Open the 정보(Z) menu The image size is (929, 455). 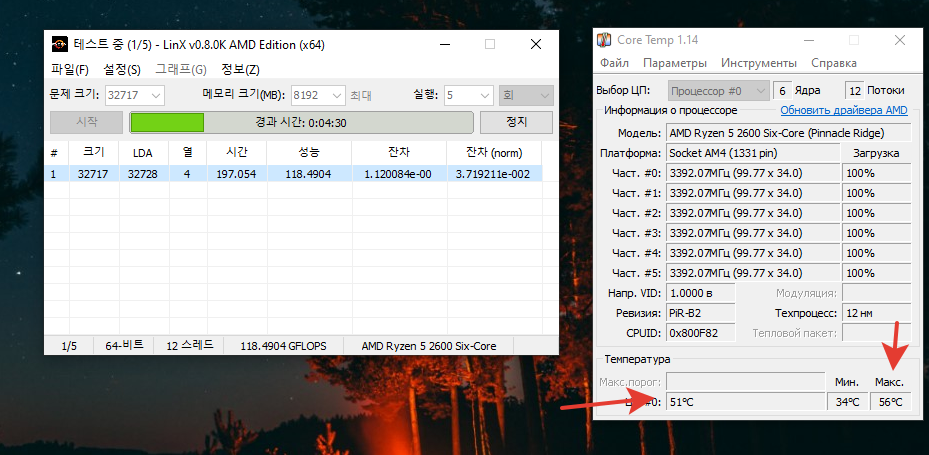pos(240,70)
